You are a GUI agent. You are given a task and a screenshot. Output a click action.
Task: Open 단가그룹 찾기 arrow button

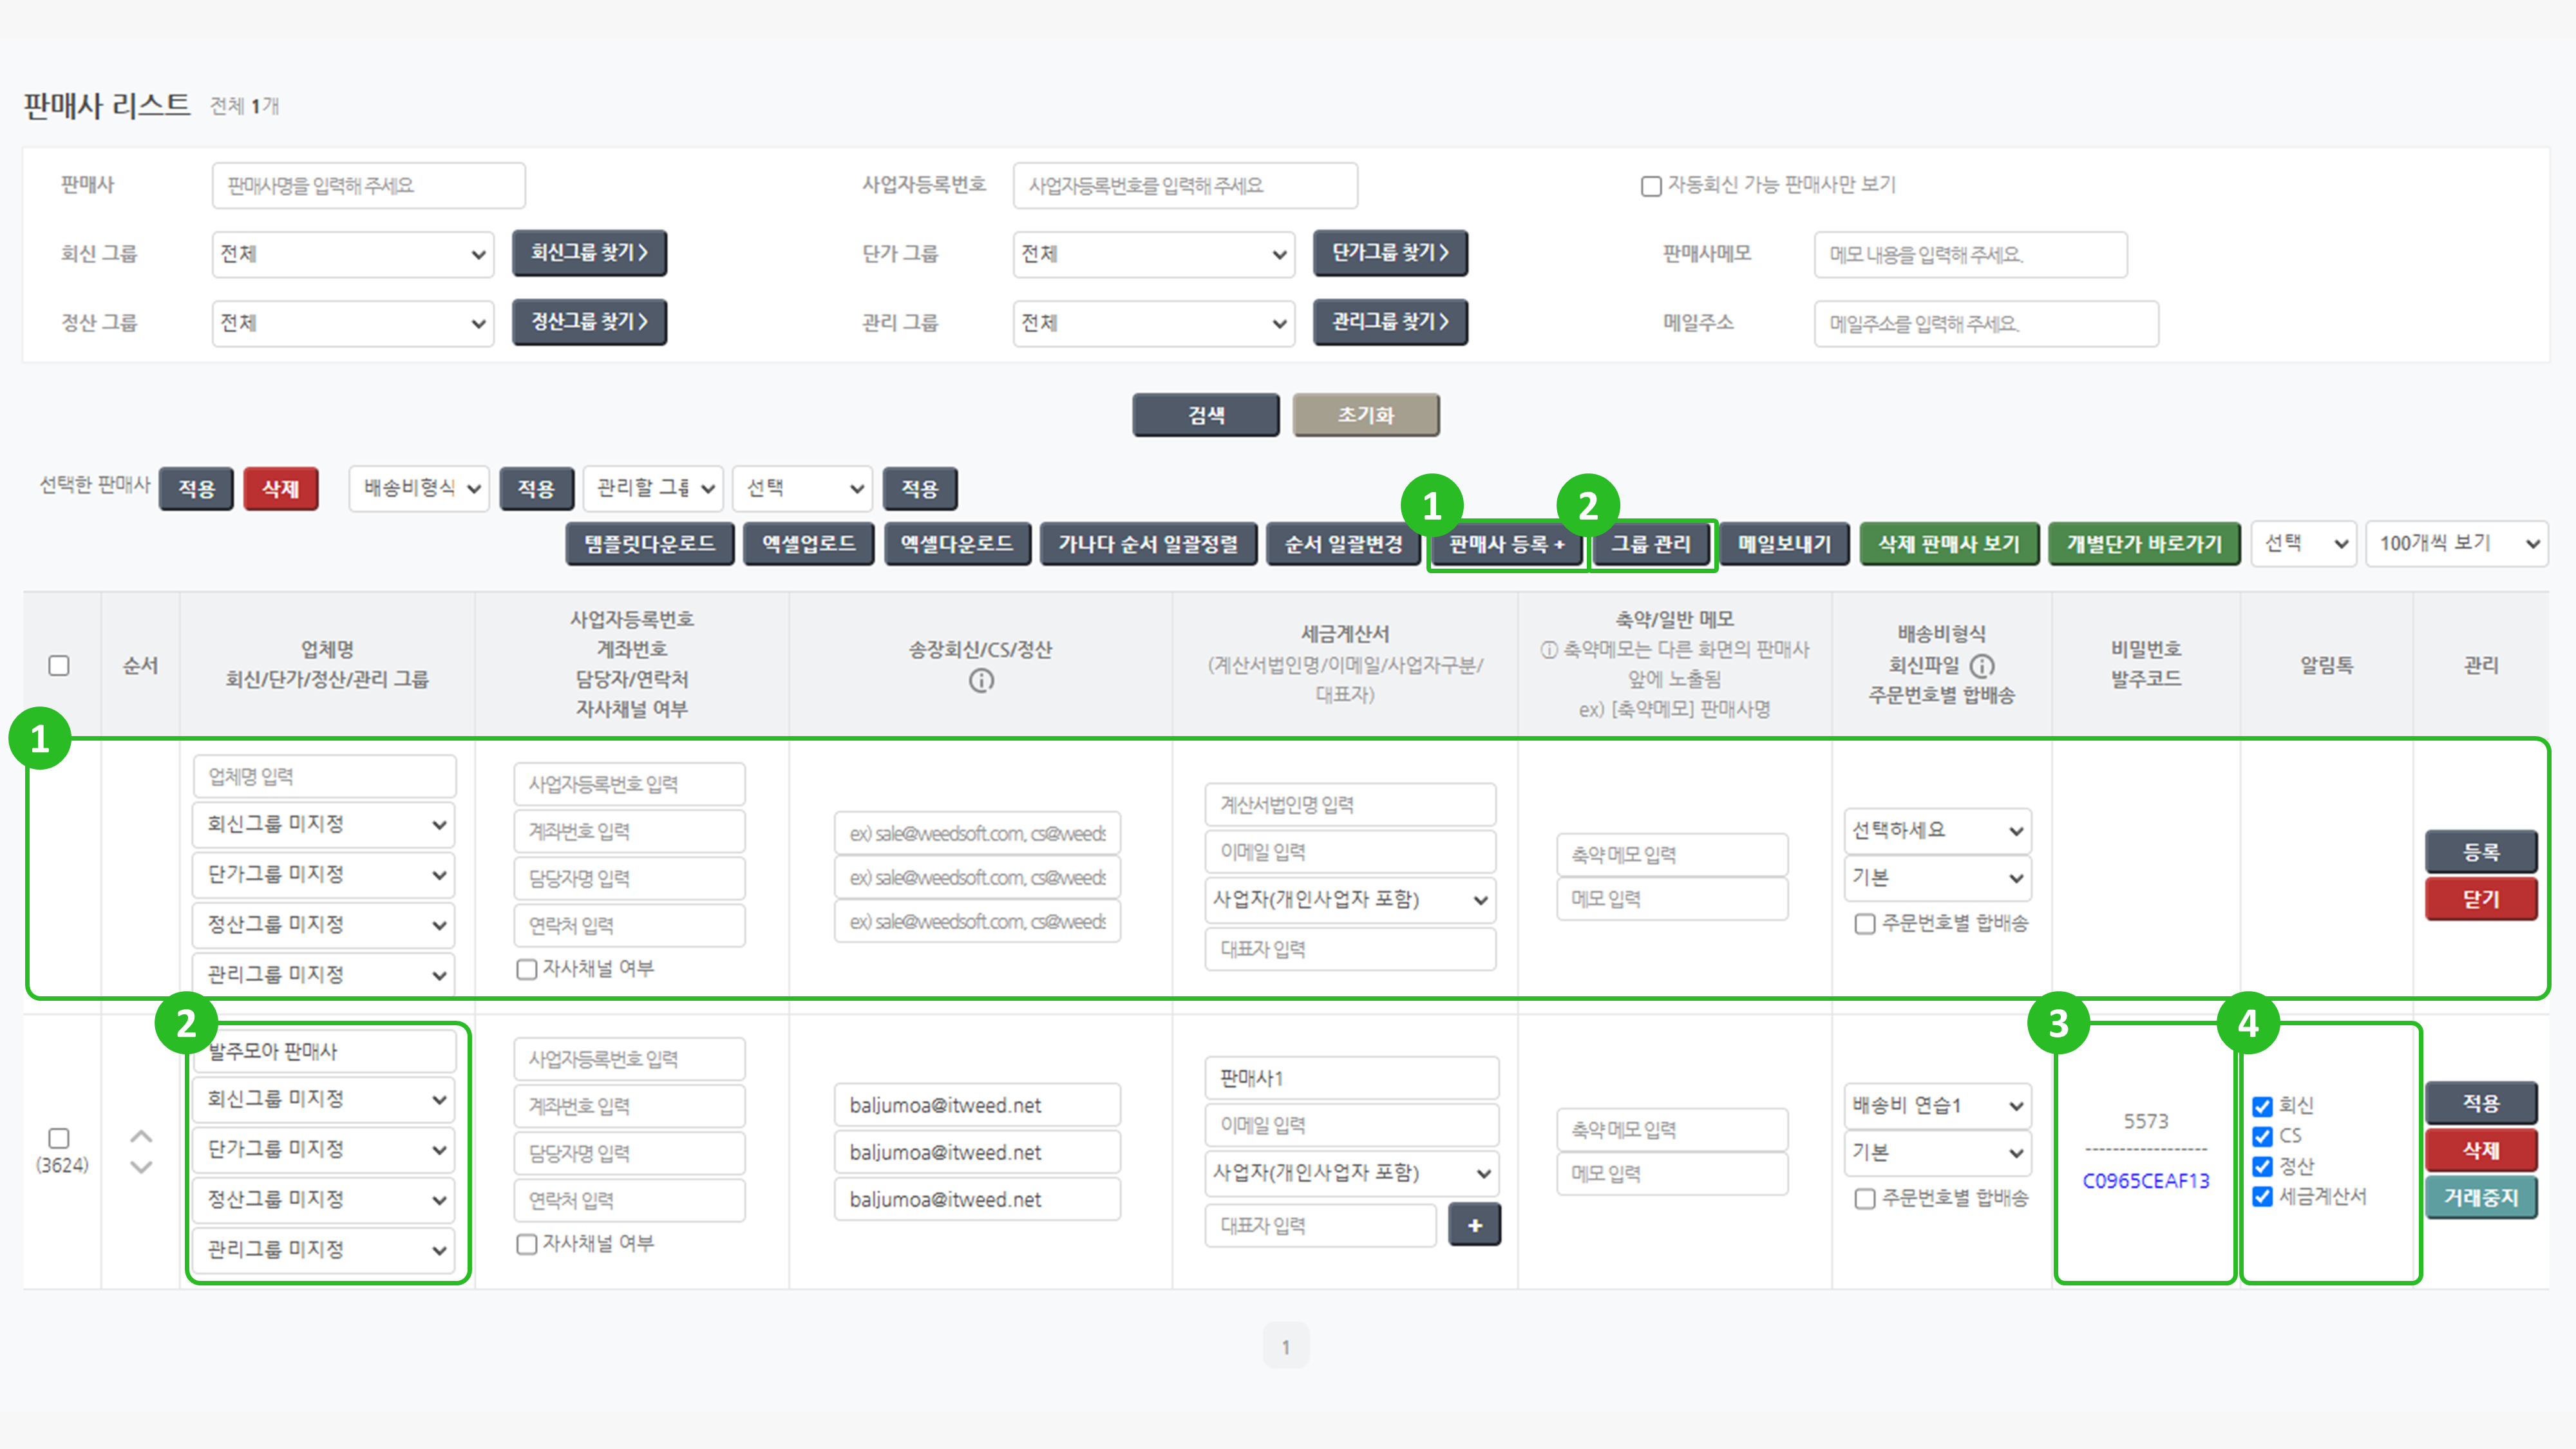[x=1389, y=253]
